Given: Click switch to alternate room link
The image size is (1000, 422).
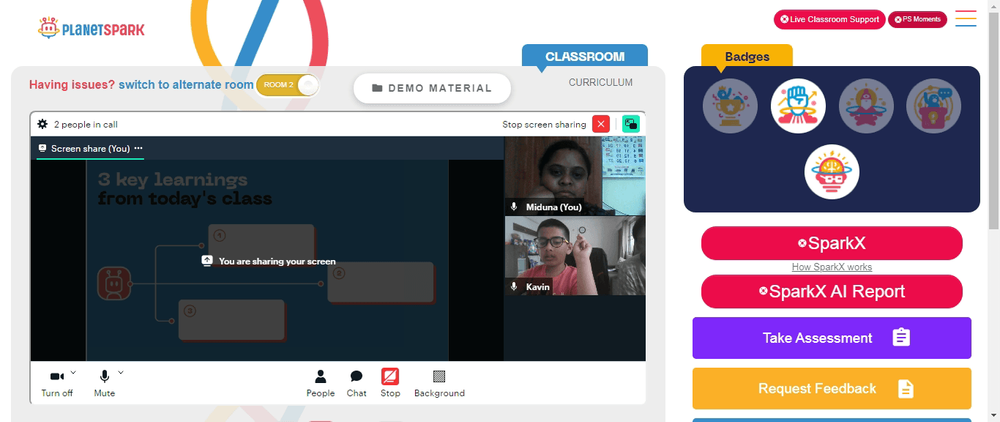Looking at the screenshot, I should pyautogui.click(x=186, y=85).
